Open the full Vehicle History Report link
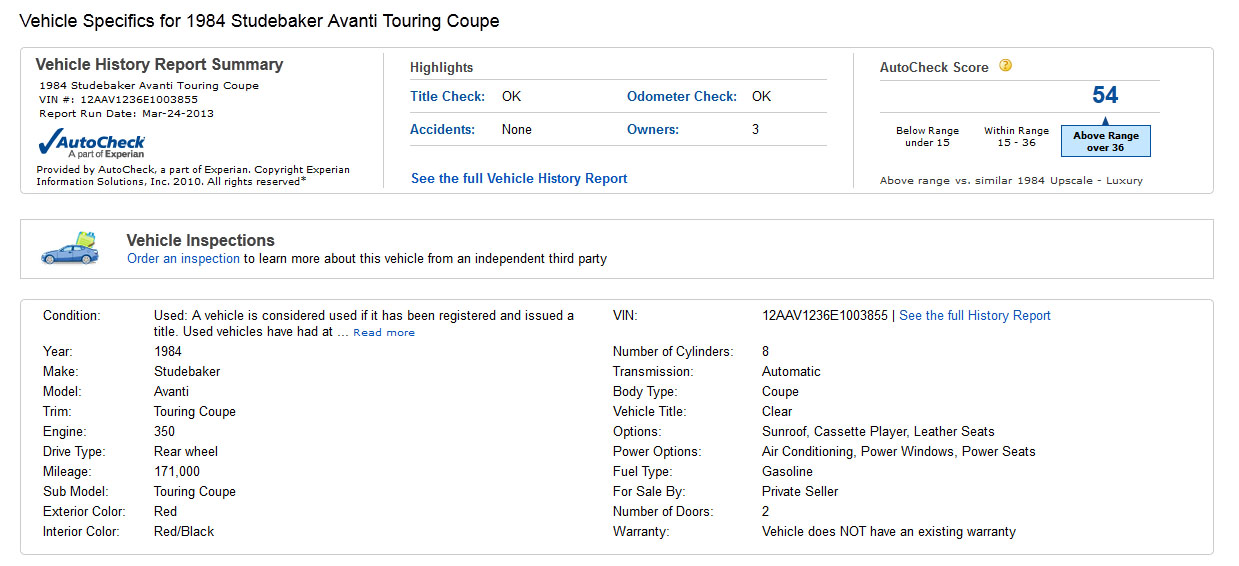 tap(519, 178)
